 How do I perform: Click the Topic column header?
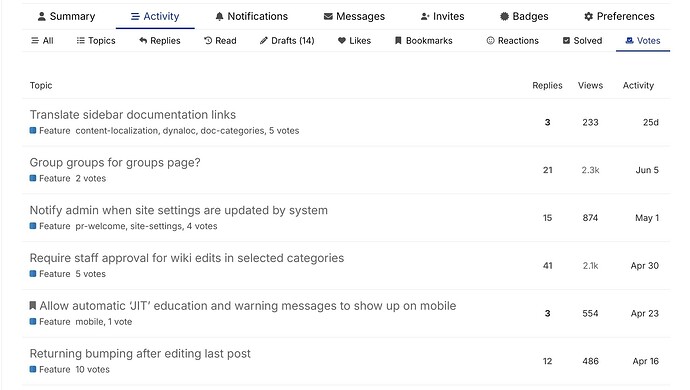click(x=41, y=85)
